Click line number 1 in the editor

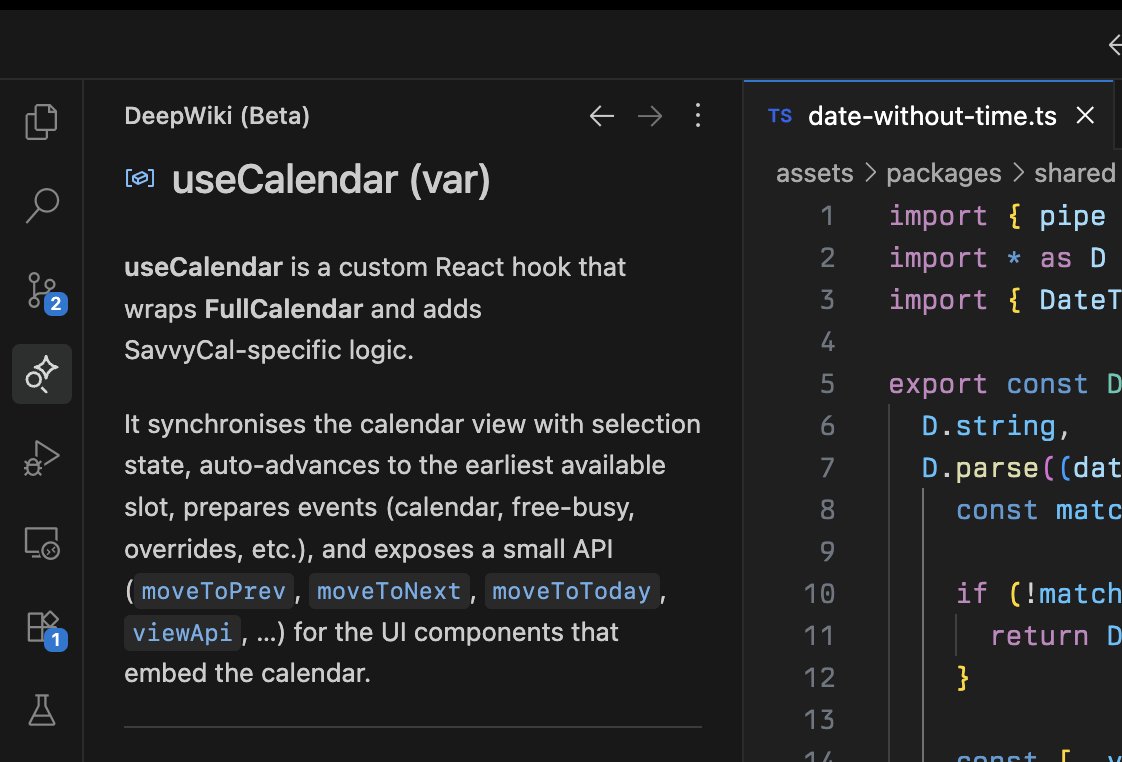click(827, 216)
